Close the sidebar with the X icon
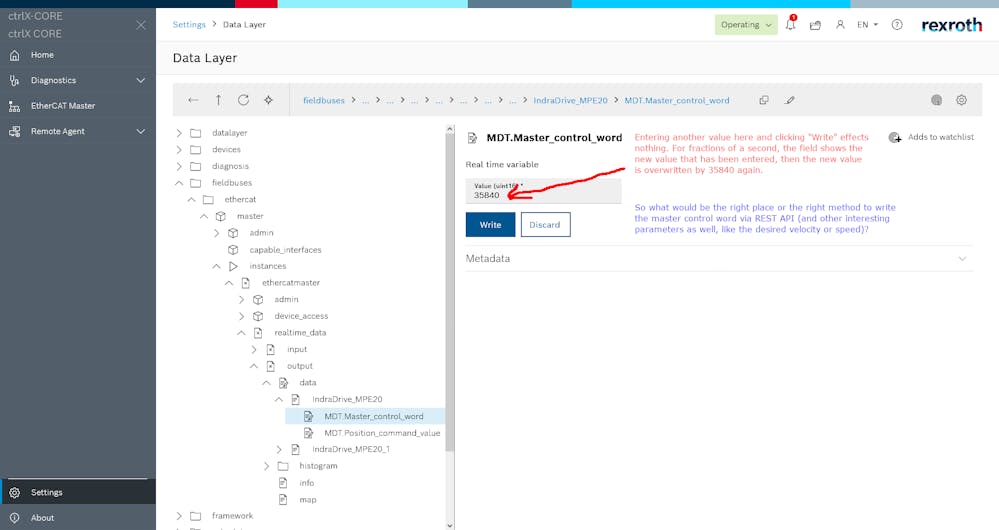Screen dimensions: 999x530 (140, 25)
